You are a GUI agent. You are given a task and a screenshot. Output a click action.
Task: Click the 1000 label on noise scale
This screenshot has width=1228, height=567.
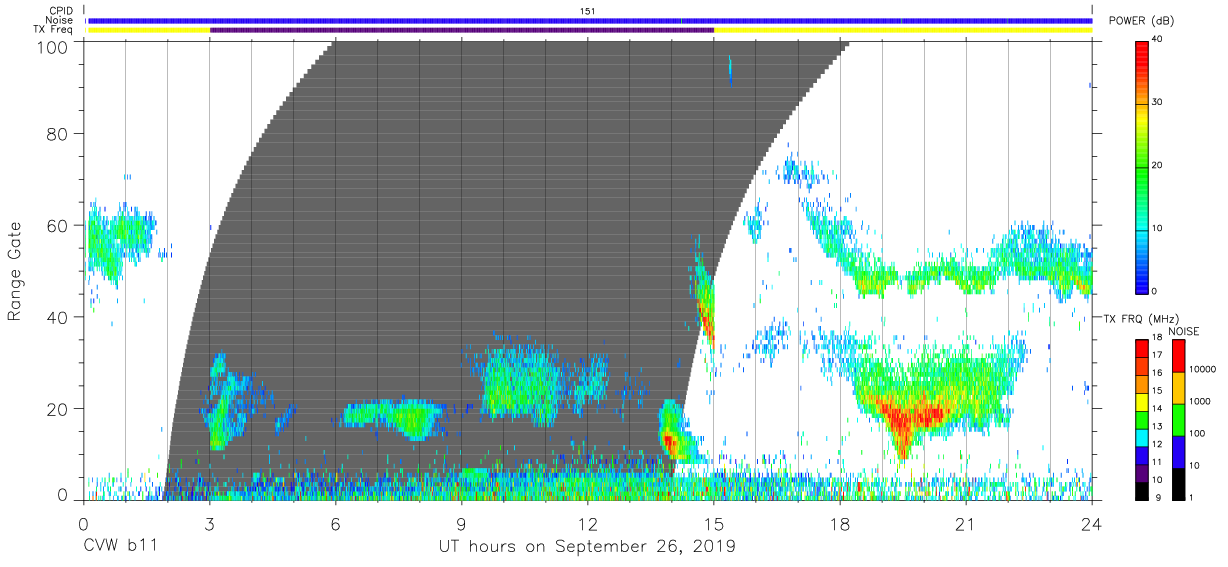(x=1200, y=401)
